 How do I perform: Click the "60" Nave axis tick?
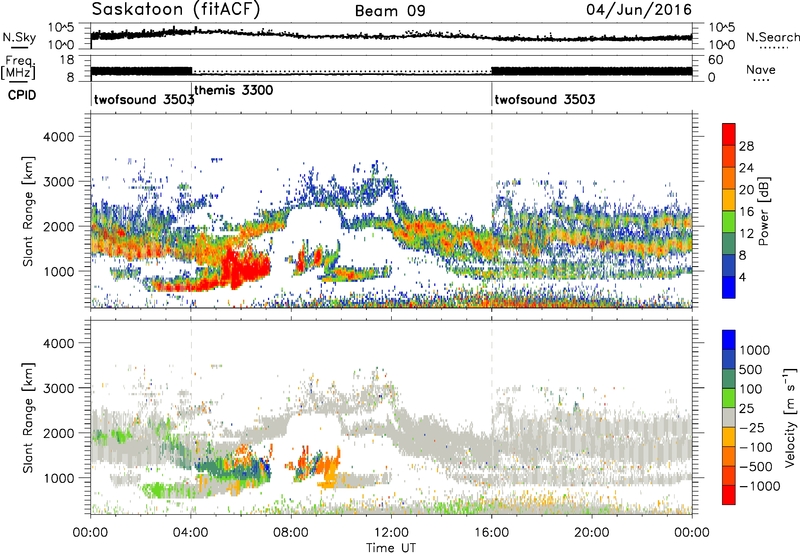[716, 60]
